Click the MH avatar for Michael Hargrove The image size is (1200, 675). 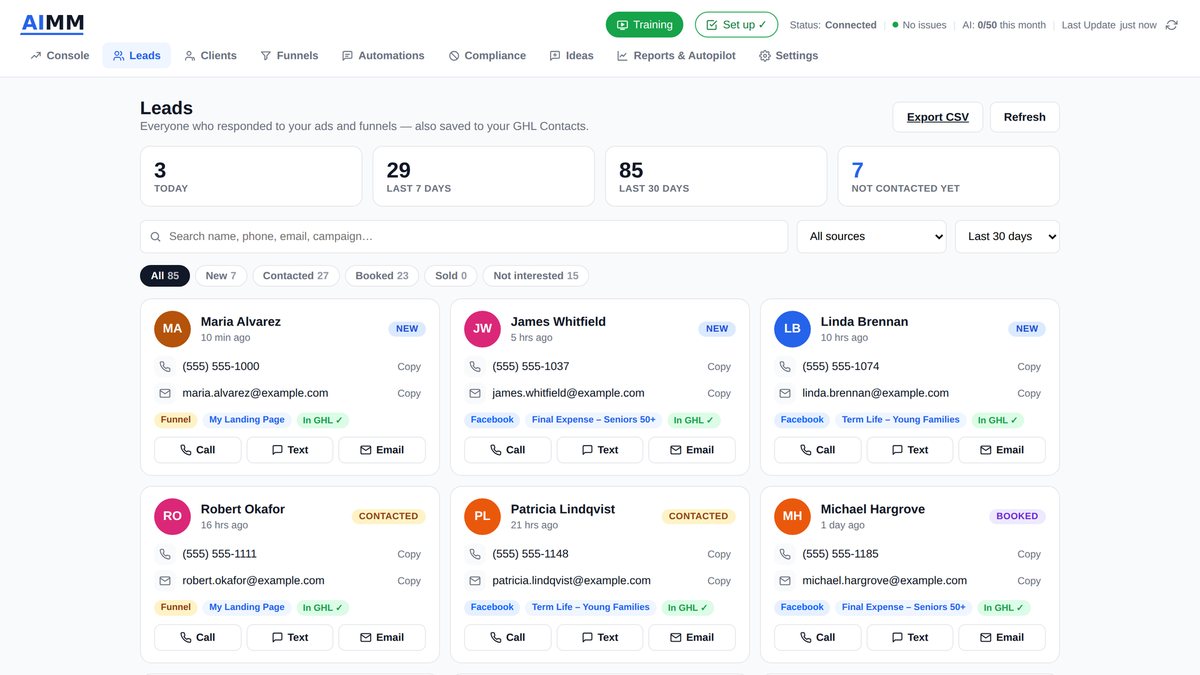(x=792, y=516)
